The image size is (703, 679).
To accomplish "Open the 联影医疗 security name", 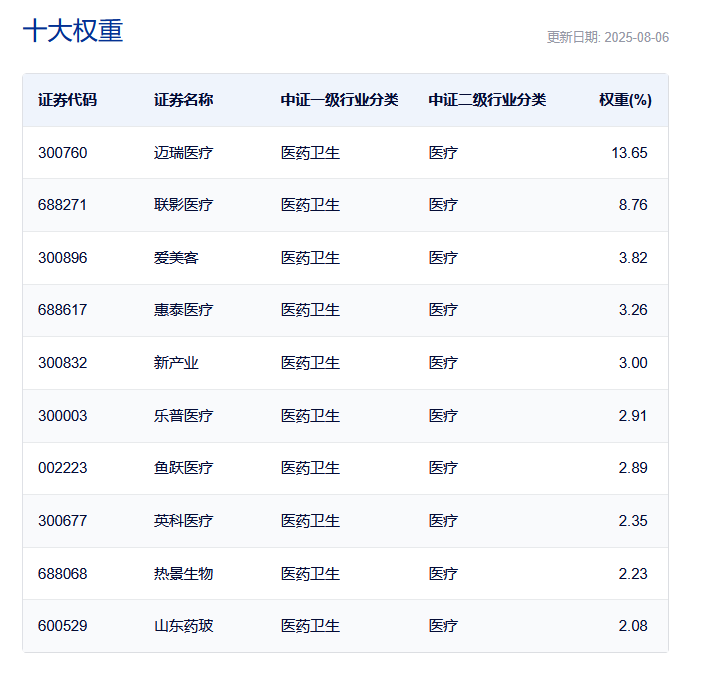I will click(183, 205).
